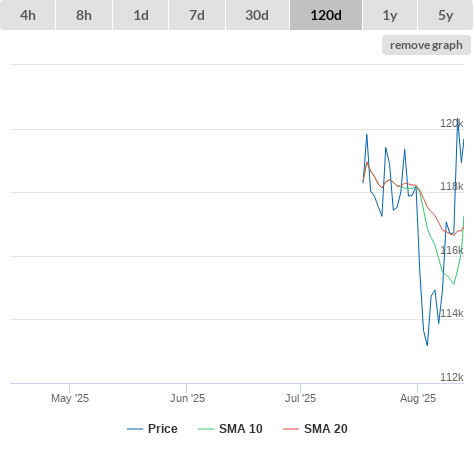Click the active 120d tab
Screen dimensions: 474x455
326,15
